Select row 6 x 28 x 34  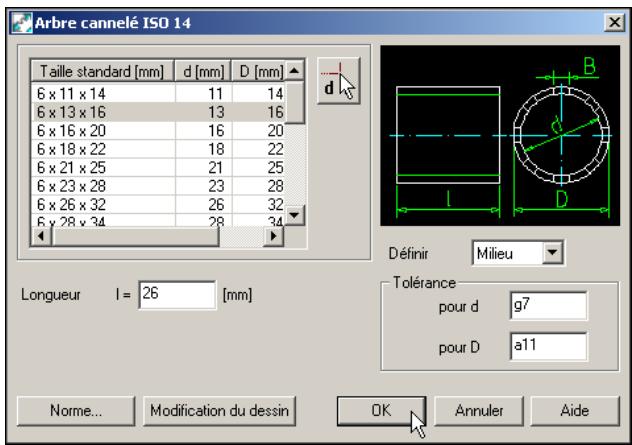158,220
